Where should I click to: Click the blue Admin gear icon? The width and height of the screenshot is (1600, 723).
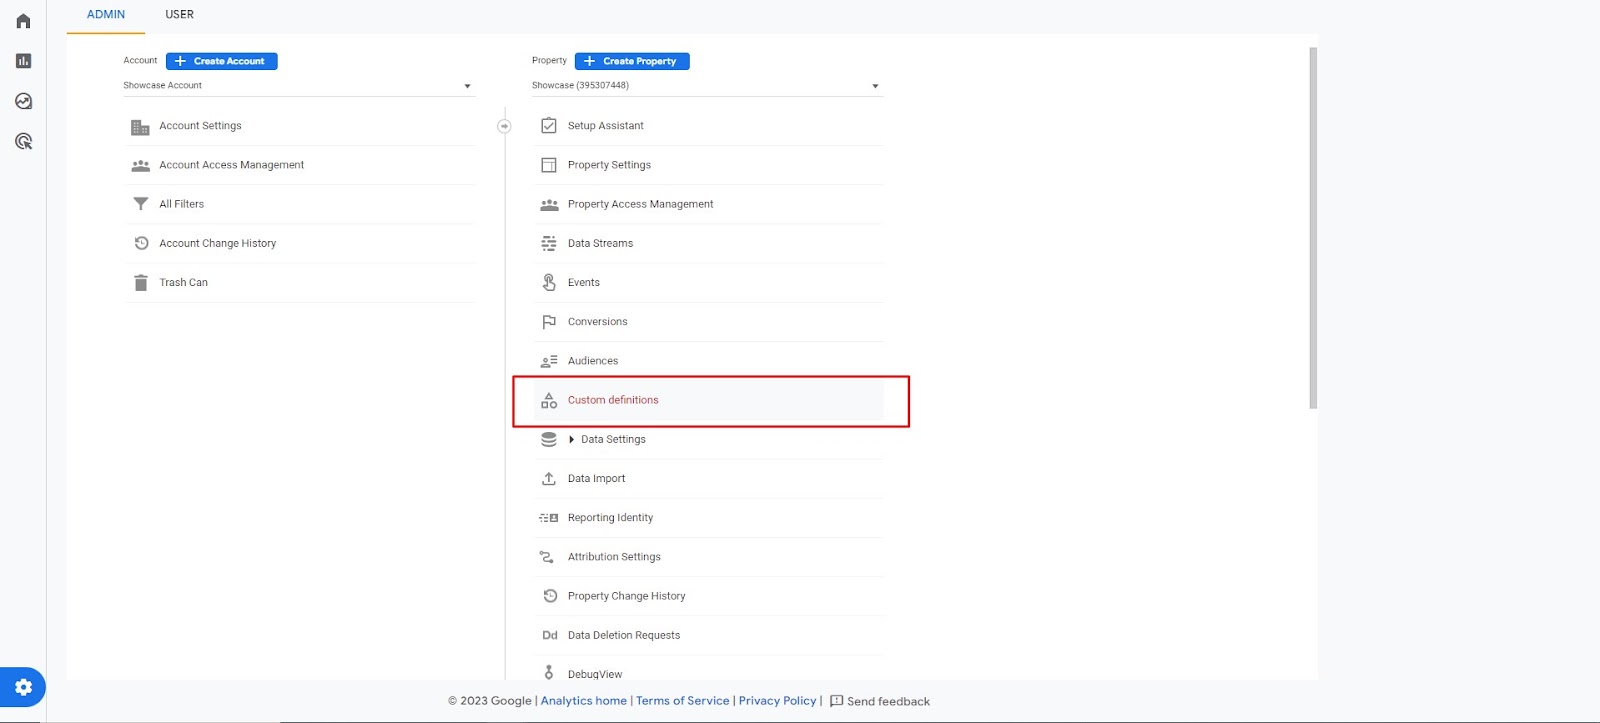(x=23, y=687)
